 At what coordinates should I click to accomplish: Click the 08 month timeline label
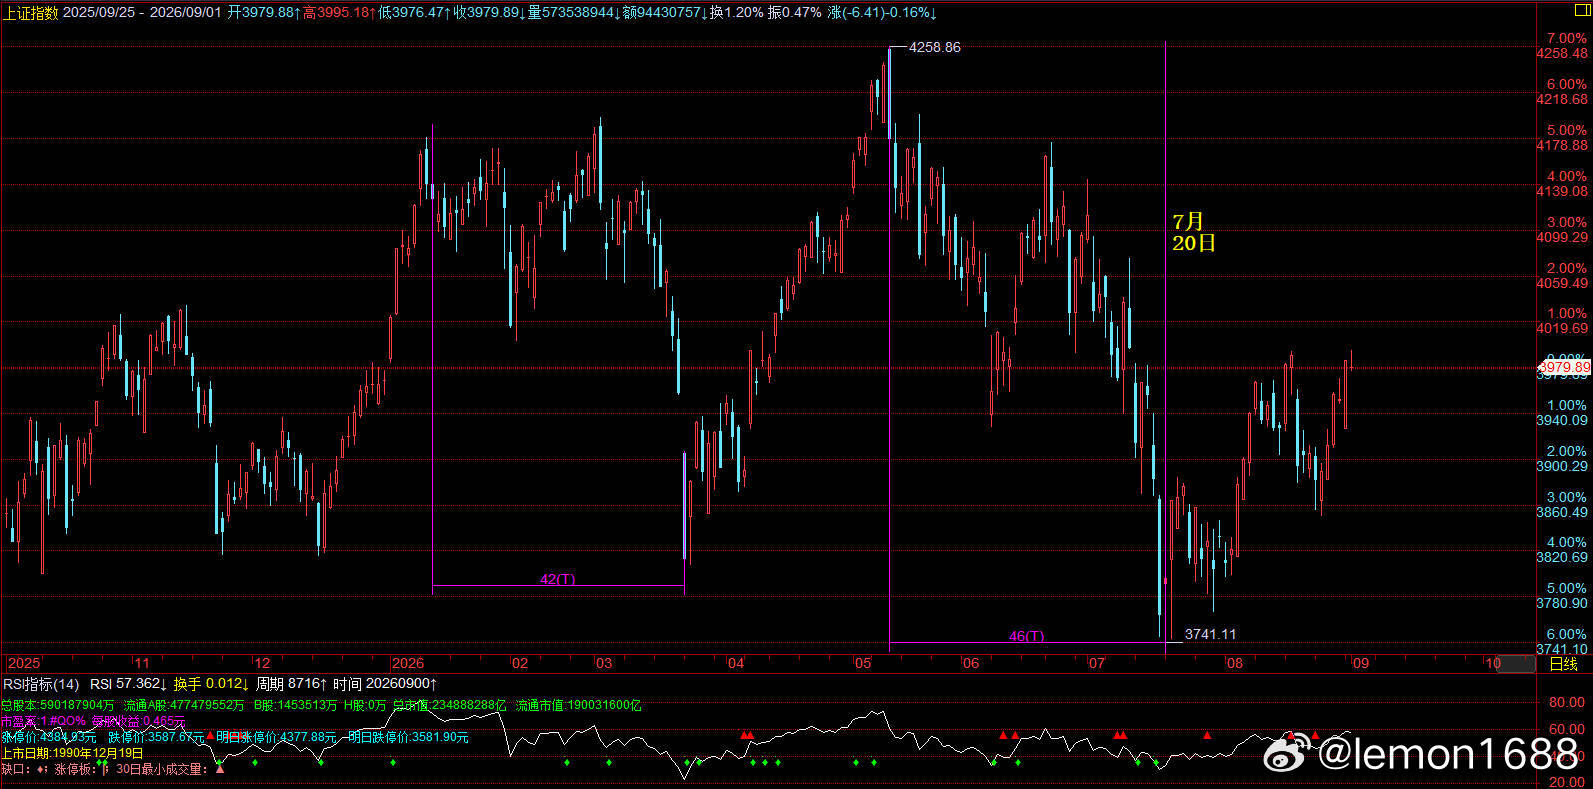point(1235,663)
